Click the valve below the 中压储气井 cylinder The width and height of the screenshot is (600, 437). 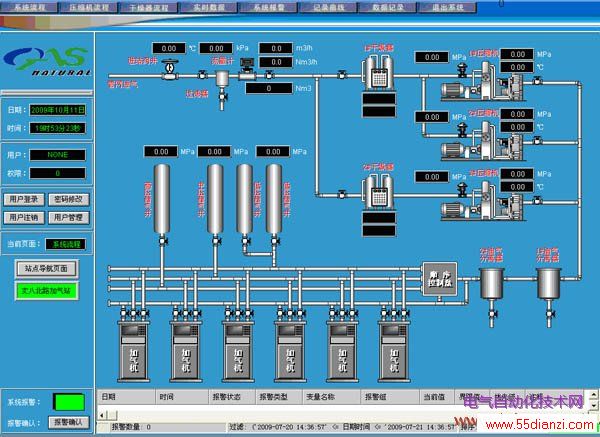tap(216, 241)
